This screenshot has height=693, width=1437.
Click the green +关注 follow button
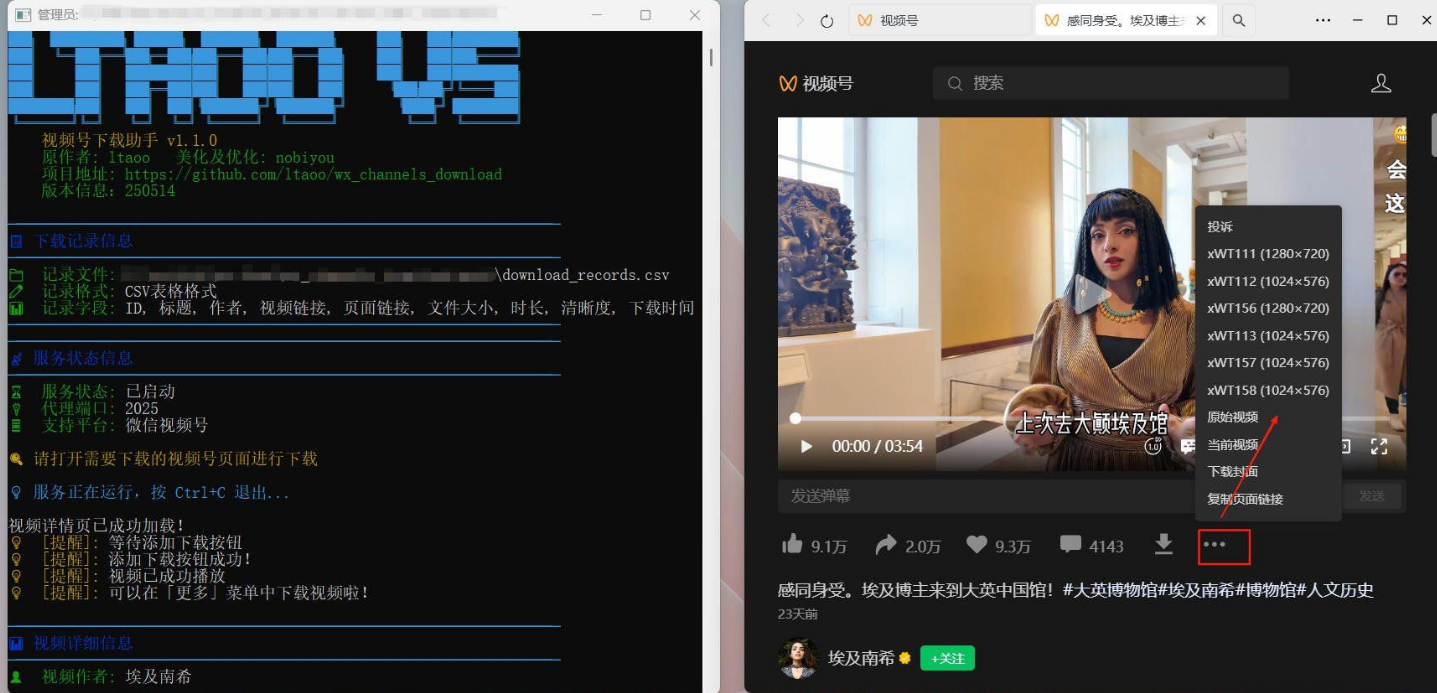947,658
